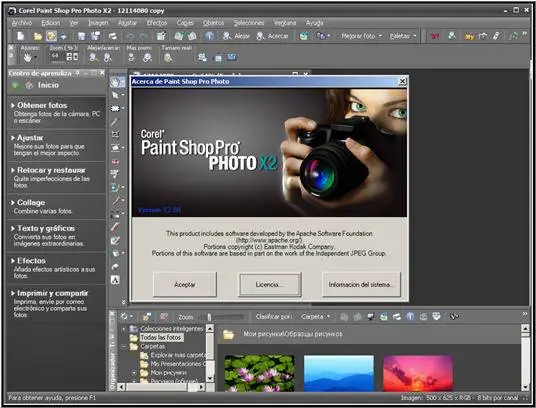Image resolution: width=536 pixels, height=408 pixels.
Task: Click the blue monitor icon in options bar
Action: click(232, 57)
